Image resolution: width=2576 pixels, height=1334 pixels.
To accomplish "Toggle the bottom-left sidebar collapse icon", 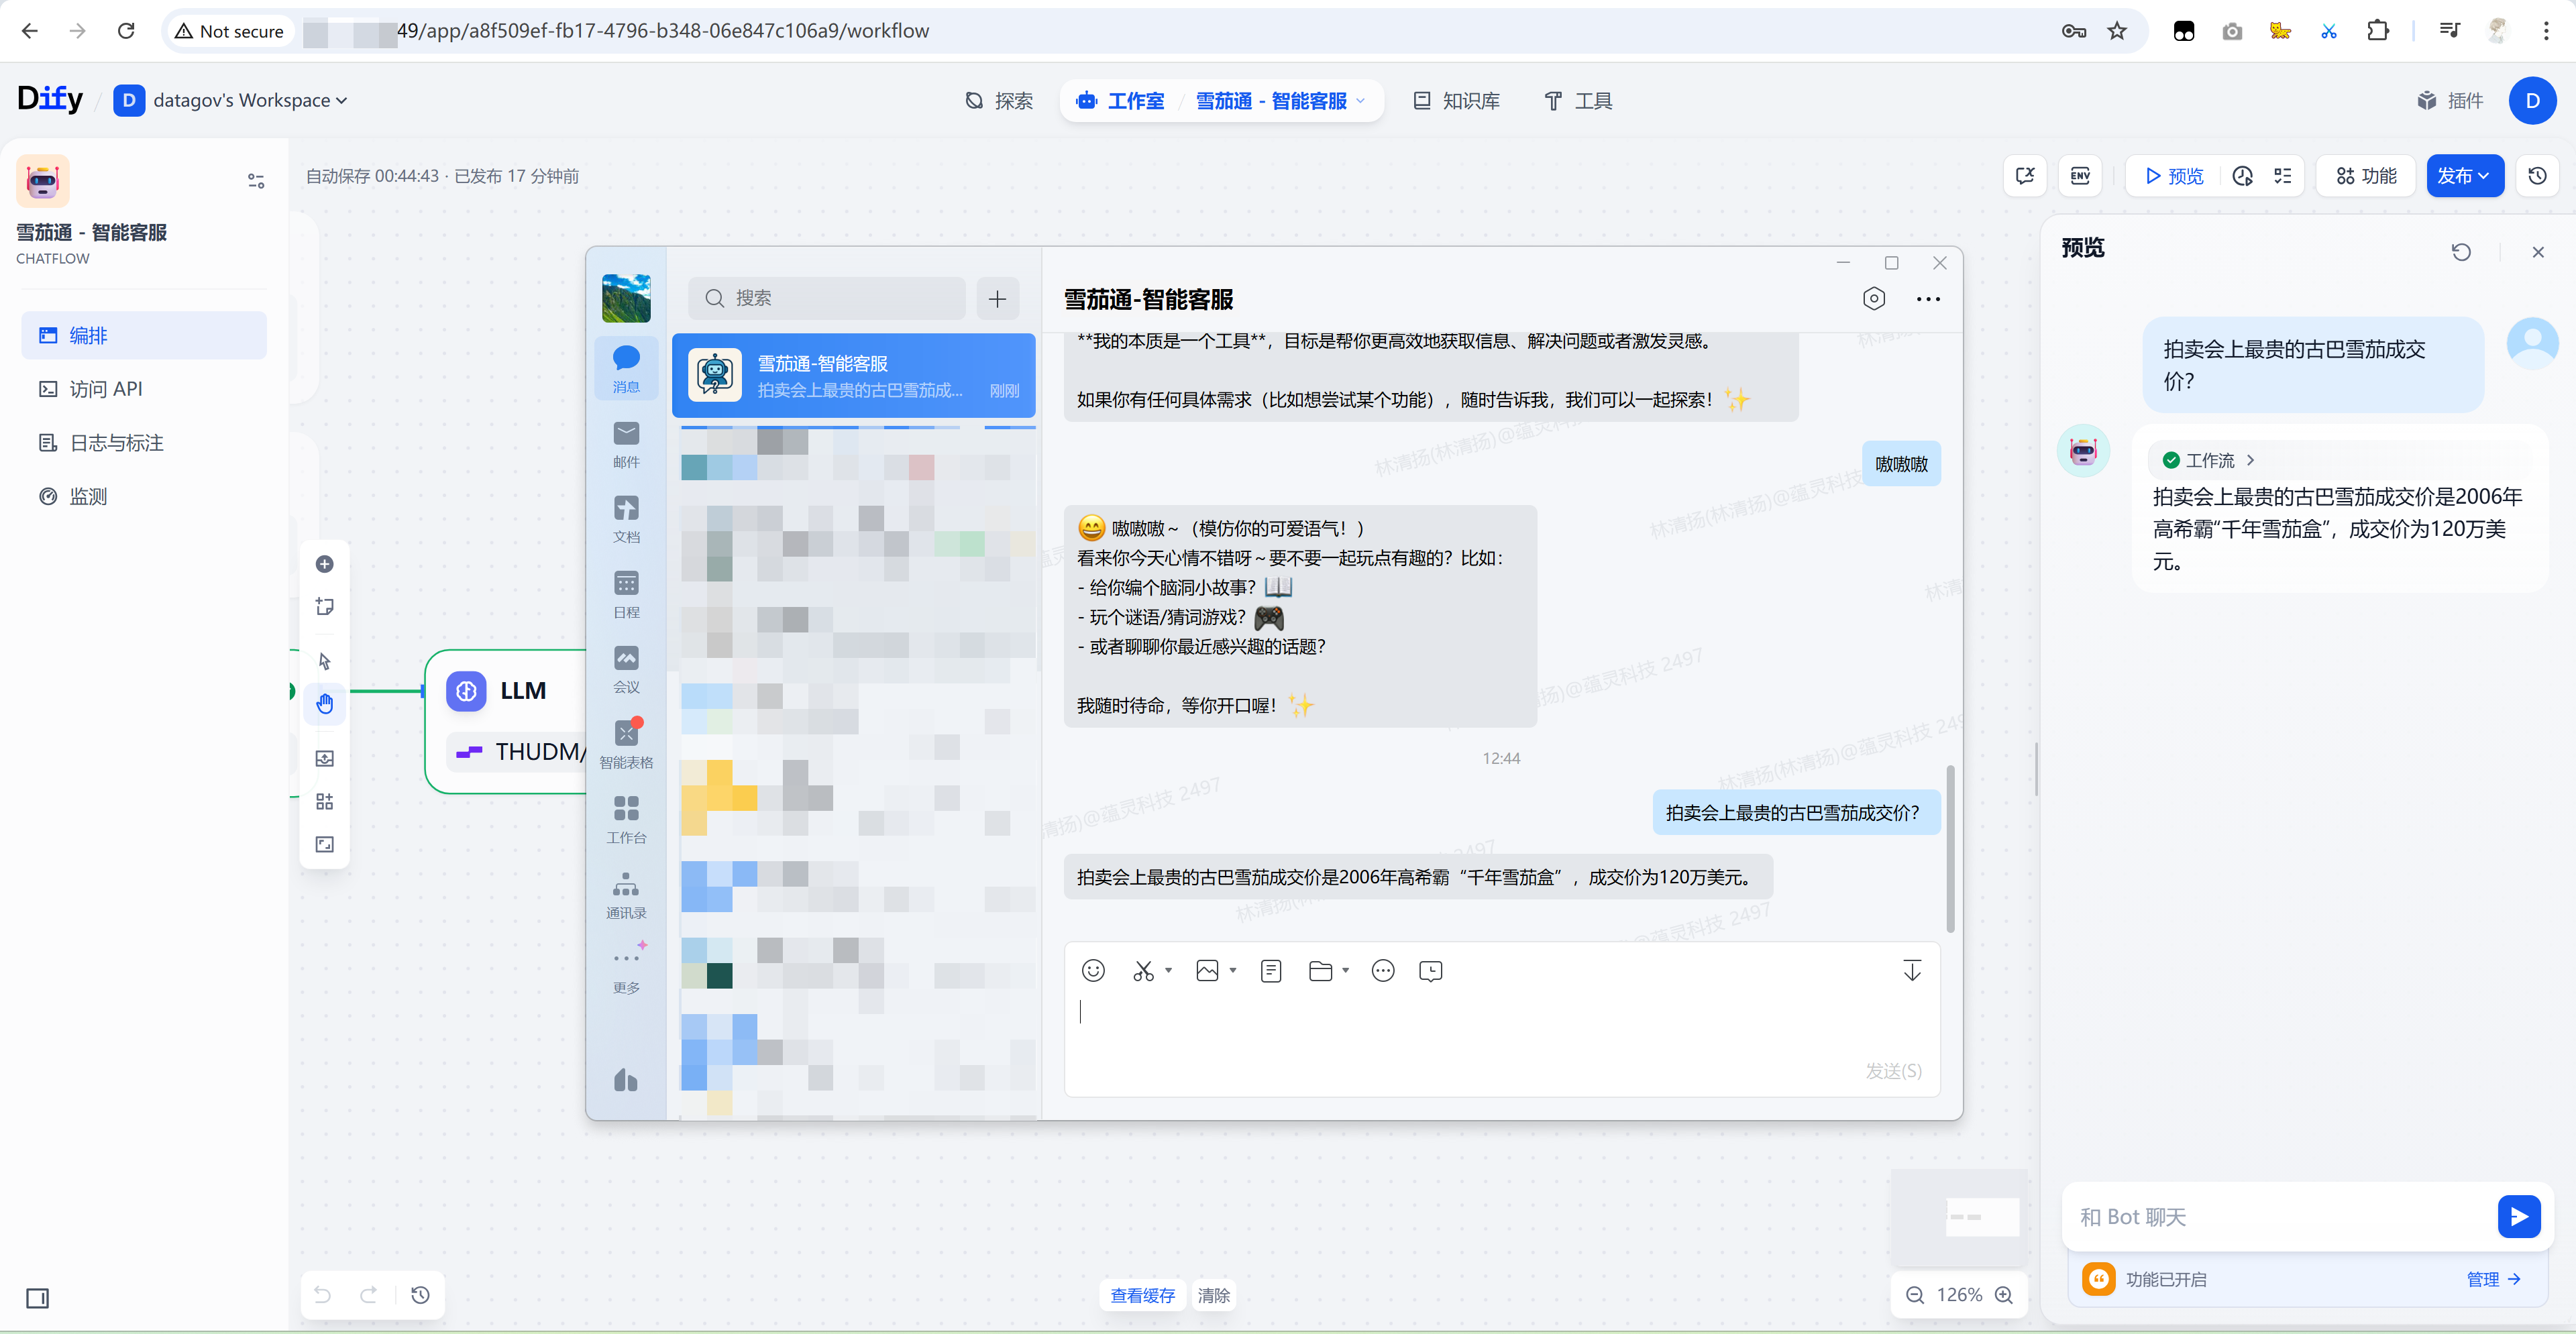I will (x=37, y=1298).
